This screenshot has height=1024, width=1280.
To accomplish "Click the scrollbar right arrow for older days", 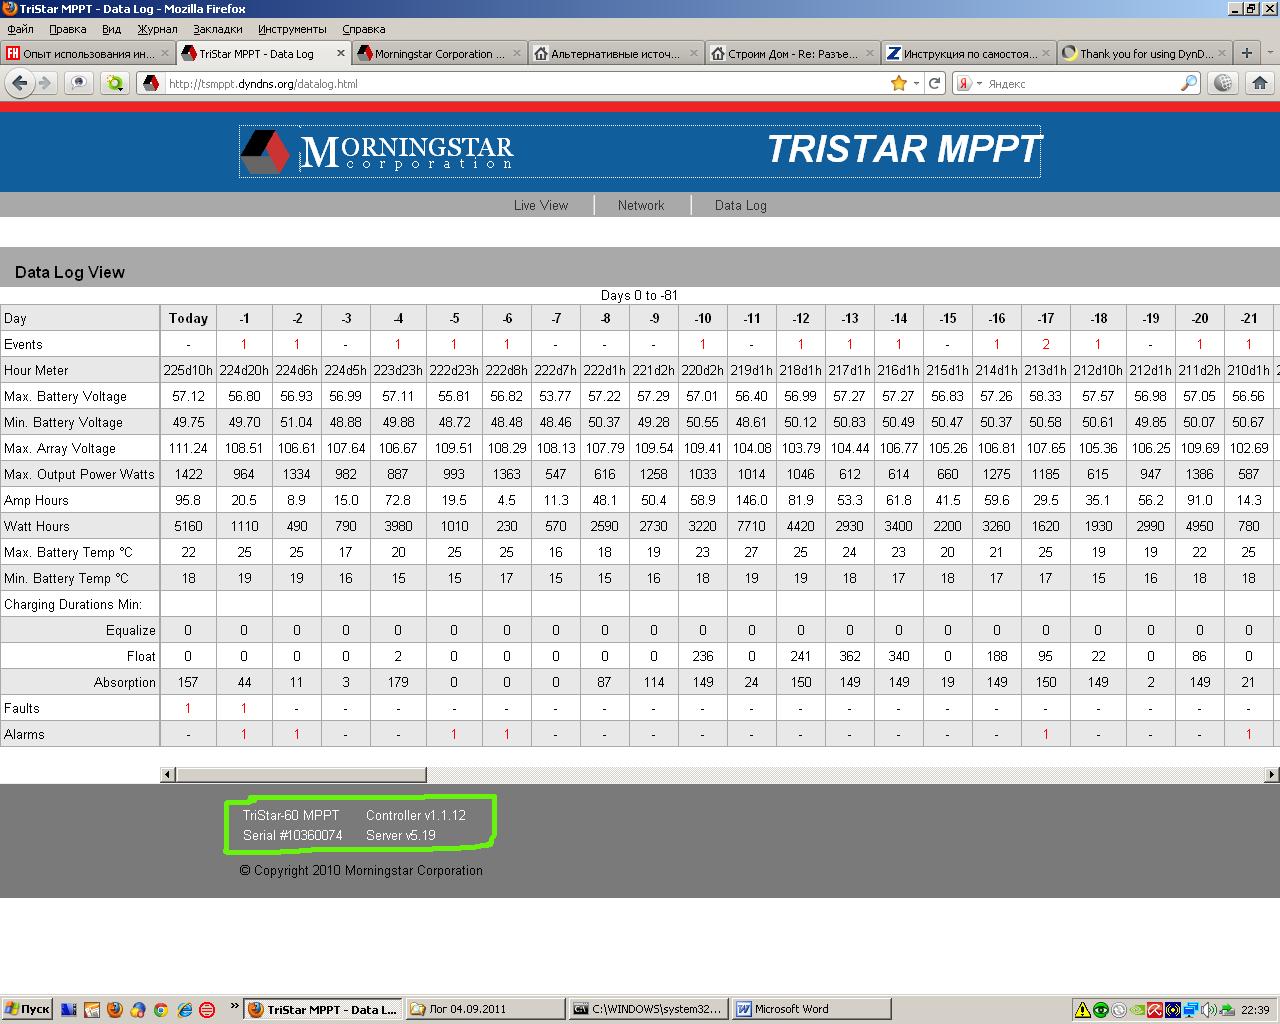I will point(1272,774).
